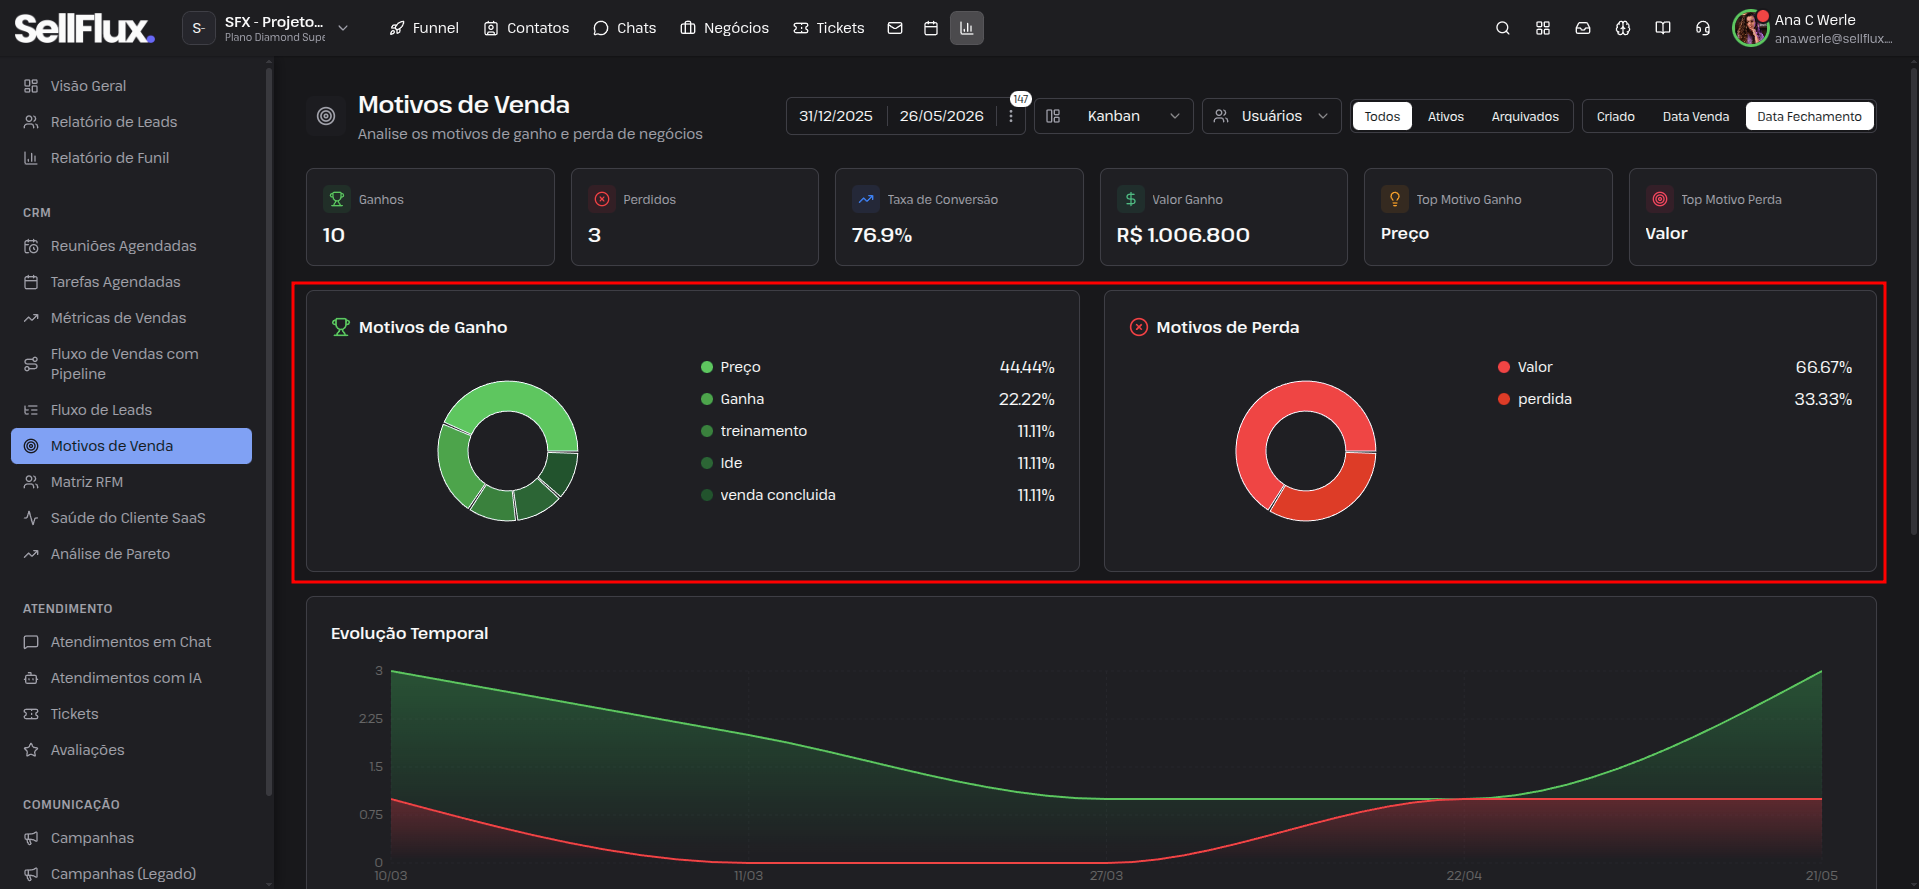Click the inbox tray icon in header
This screenshot has width=1919, height=889.
(1583, 28)
